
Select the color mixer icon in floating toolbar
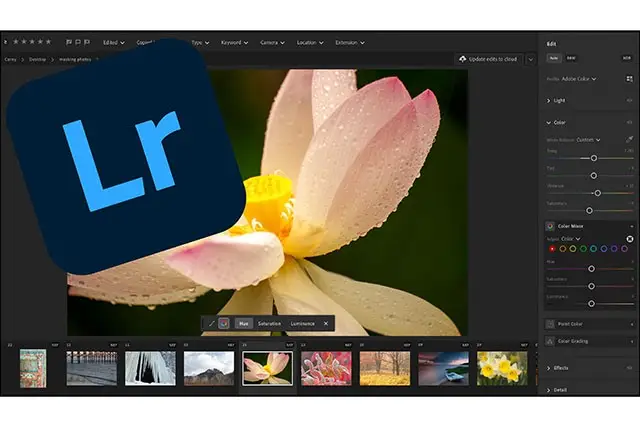tap(224, 324)
